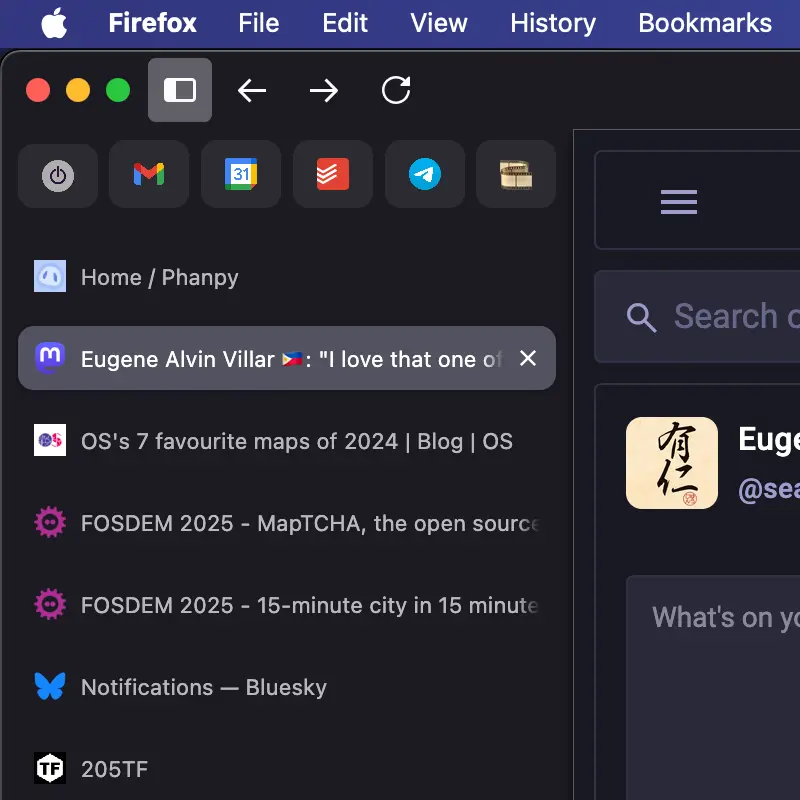The height and width of the screenshot is (800, 800).
Task: Switch to the Home / Phanpy tab
Action: [x=160, y=277]
